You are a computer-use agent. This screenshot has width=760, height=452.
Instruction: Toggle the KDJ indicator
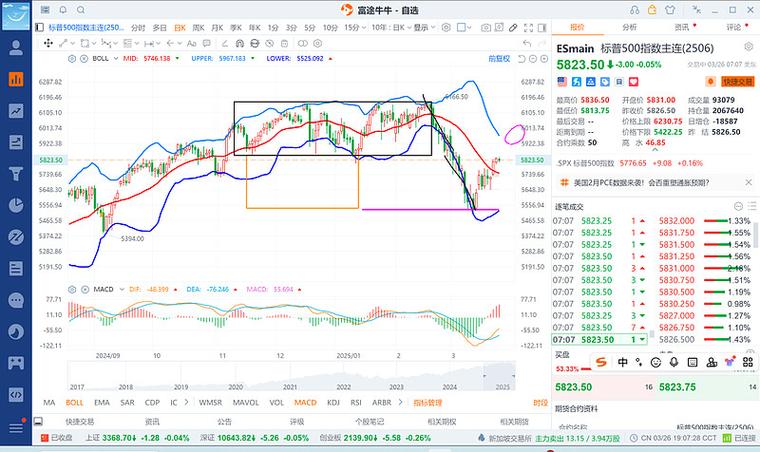tap(333, 403)
